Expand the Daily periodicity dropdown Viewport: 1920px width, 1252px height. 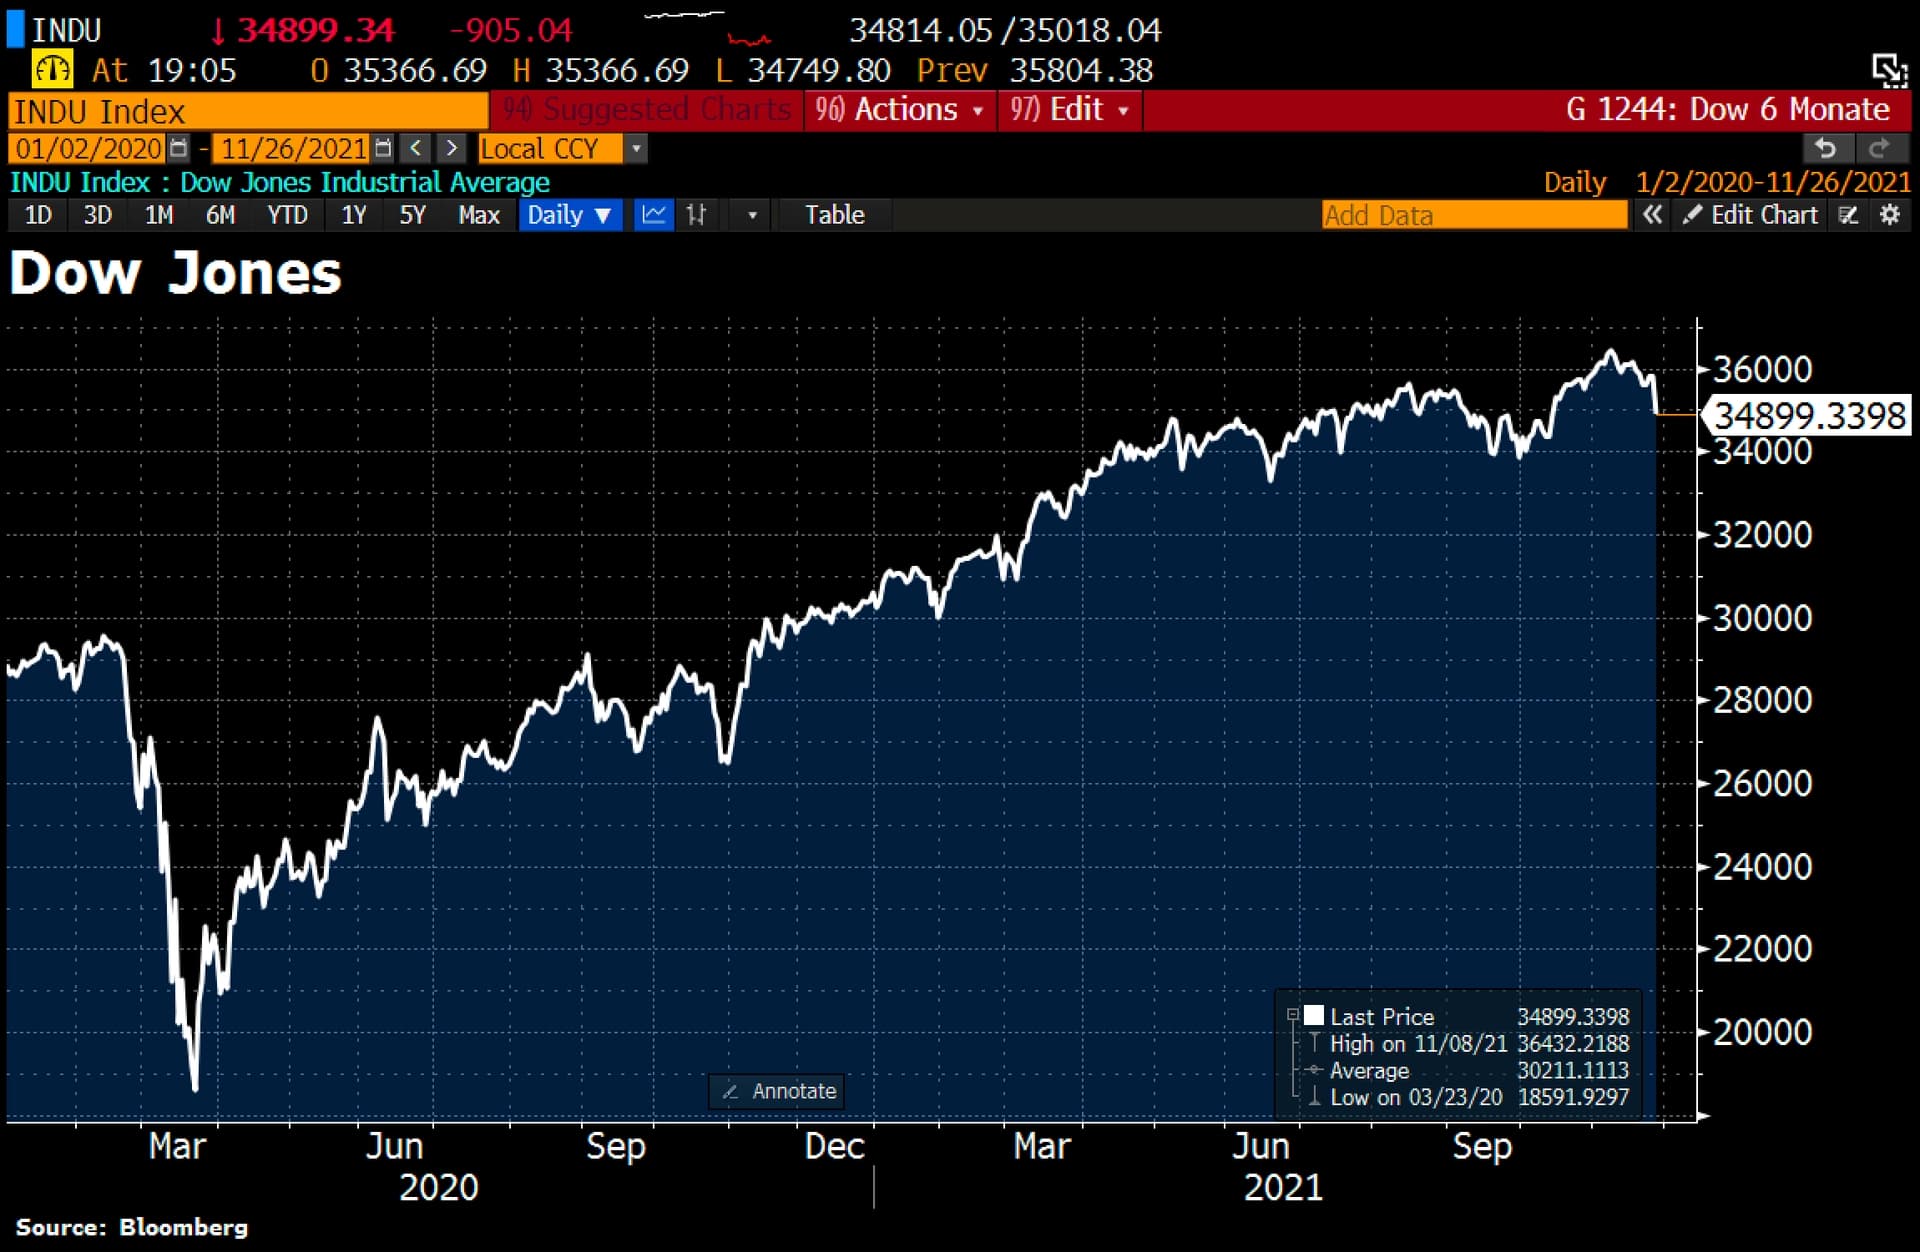tap(569, 215)
